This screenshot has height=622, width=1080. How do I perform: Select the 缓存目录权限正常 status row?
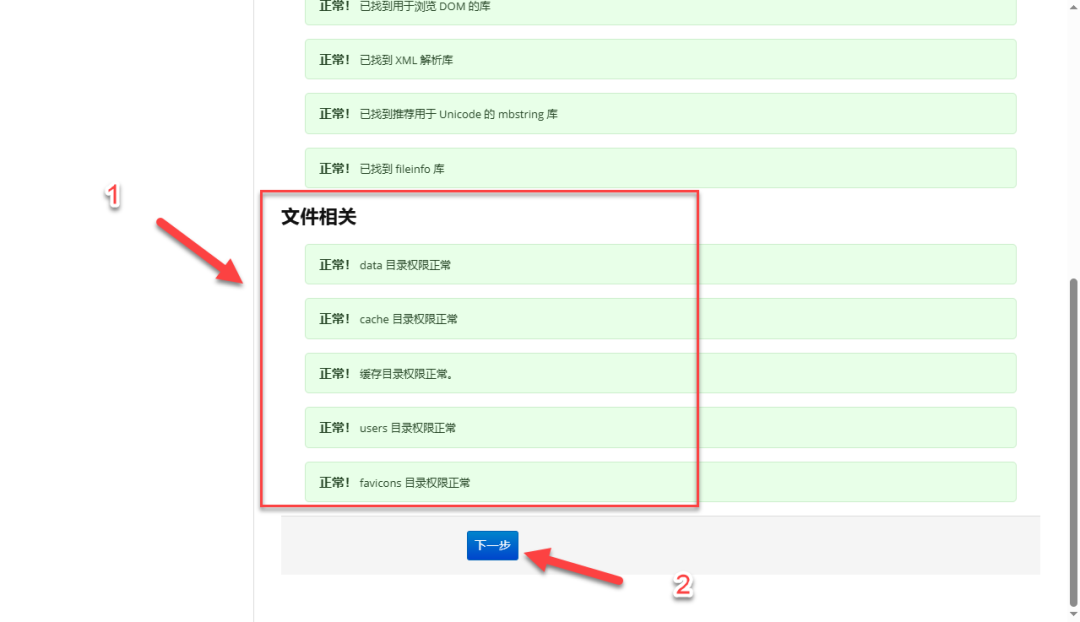[660, 372]
